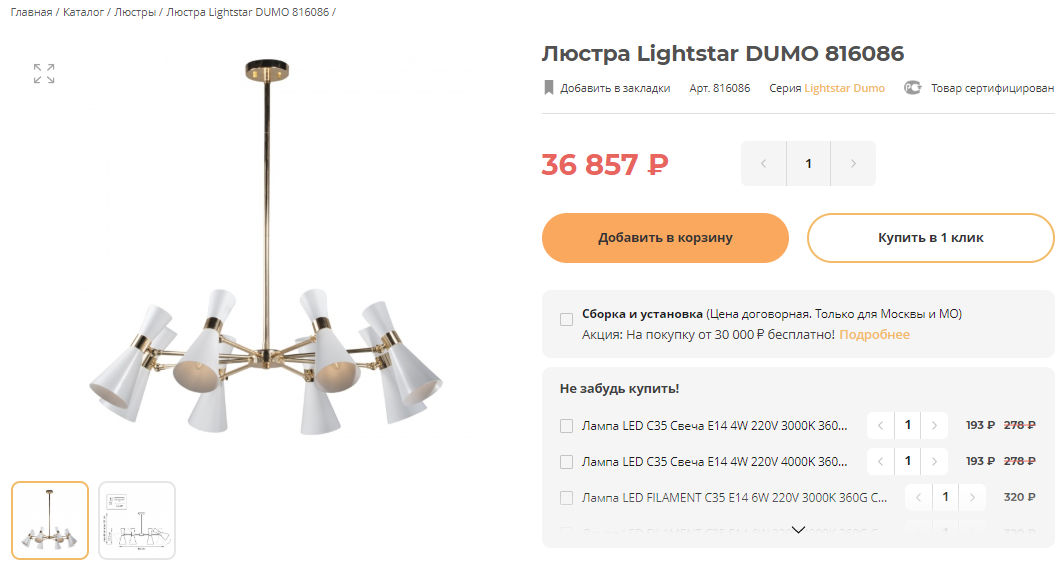Open Подробнее link about the installation promo
Viewport: 1063px width, 562px height.
click(x=875, y=335)
